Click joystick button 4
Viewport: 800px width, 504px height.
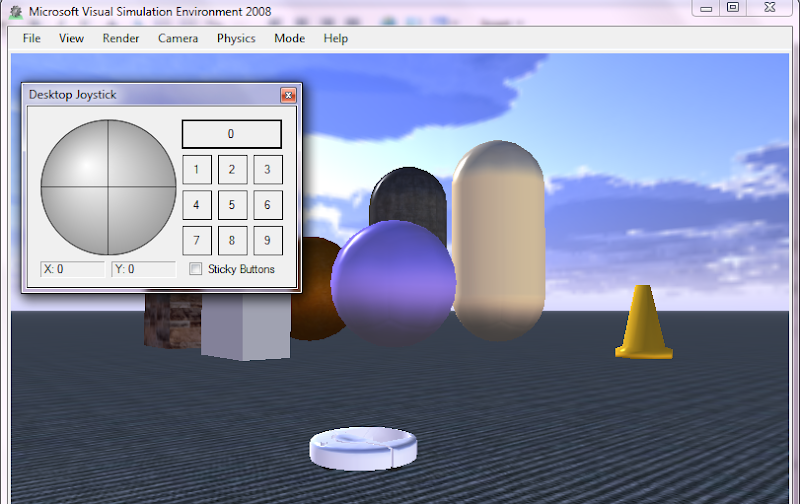pos(197,205)
